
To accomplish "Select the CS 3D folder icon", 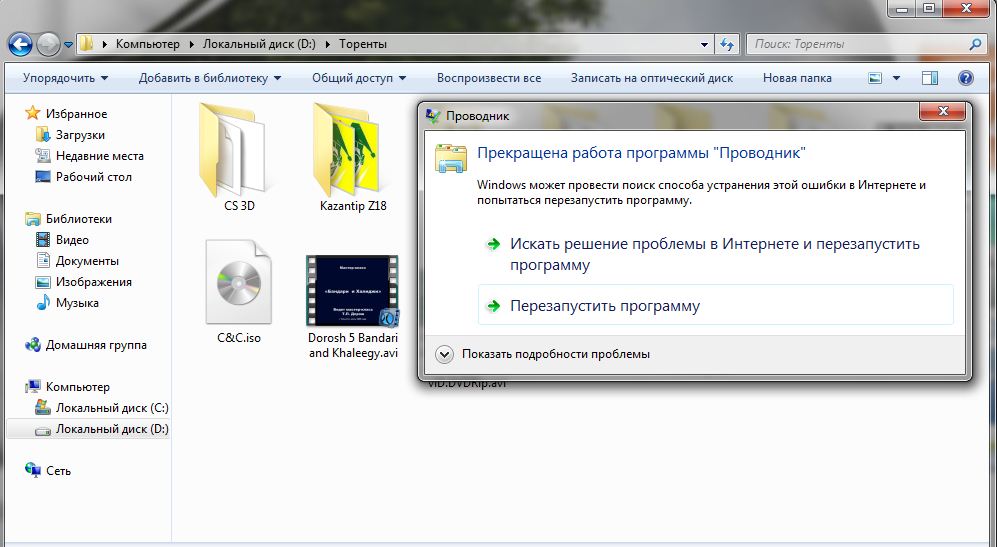I will coord(233,149).
